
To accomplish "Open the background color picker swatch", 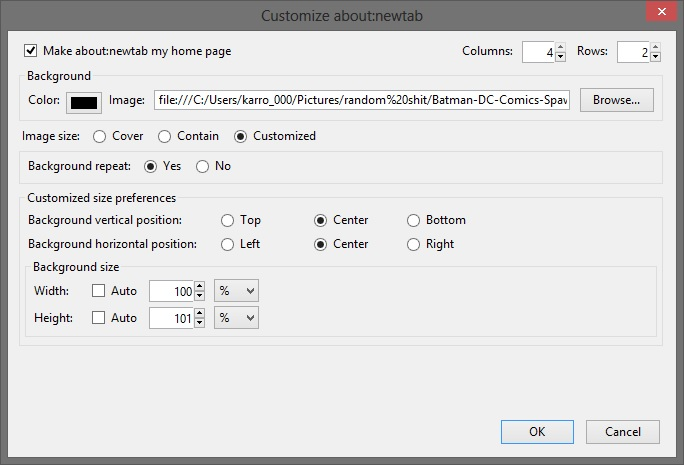I will pos(83,101).
